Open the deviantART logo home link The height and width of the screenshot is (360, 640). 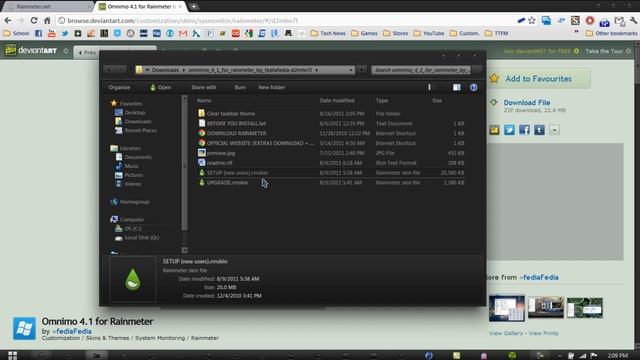[x=31, y=50]
